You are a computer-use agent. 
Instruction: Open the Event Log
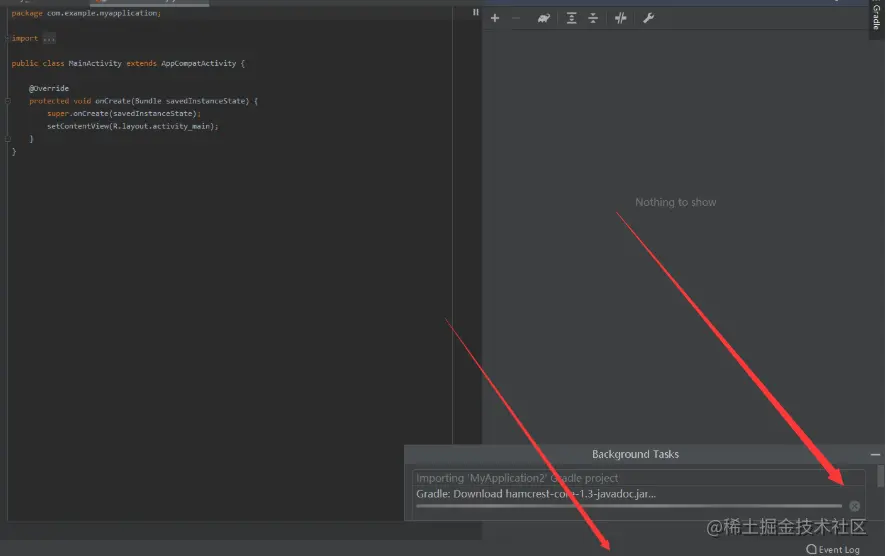pyautogui.click(x=833, y=549)
